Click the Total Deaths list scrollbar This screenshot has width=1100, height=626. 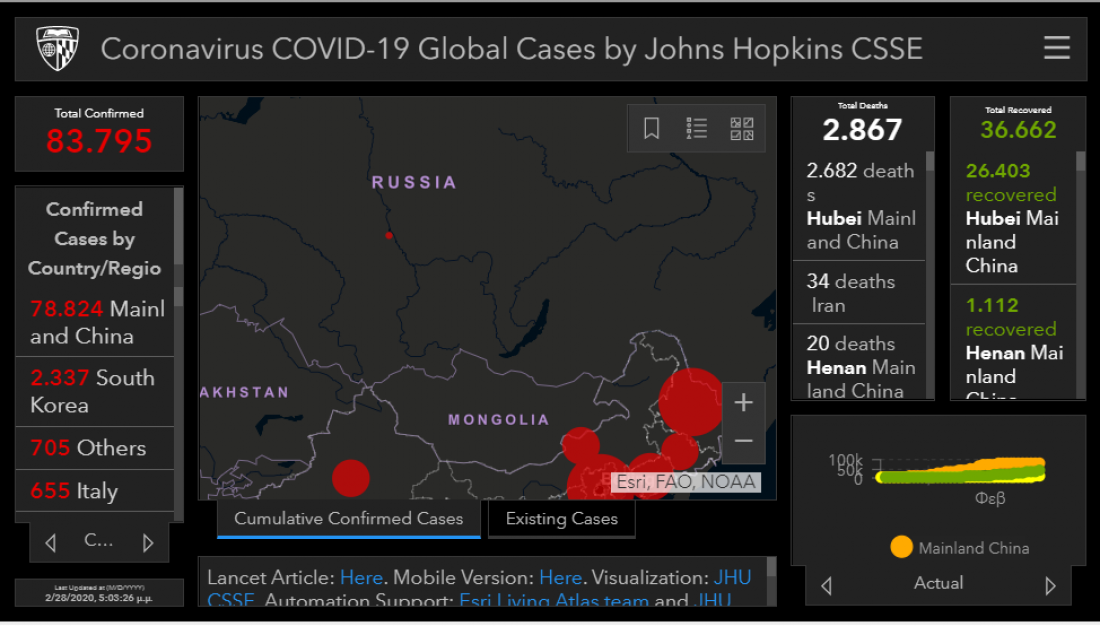click(929, 270)
